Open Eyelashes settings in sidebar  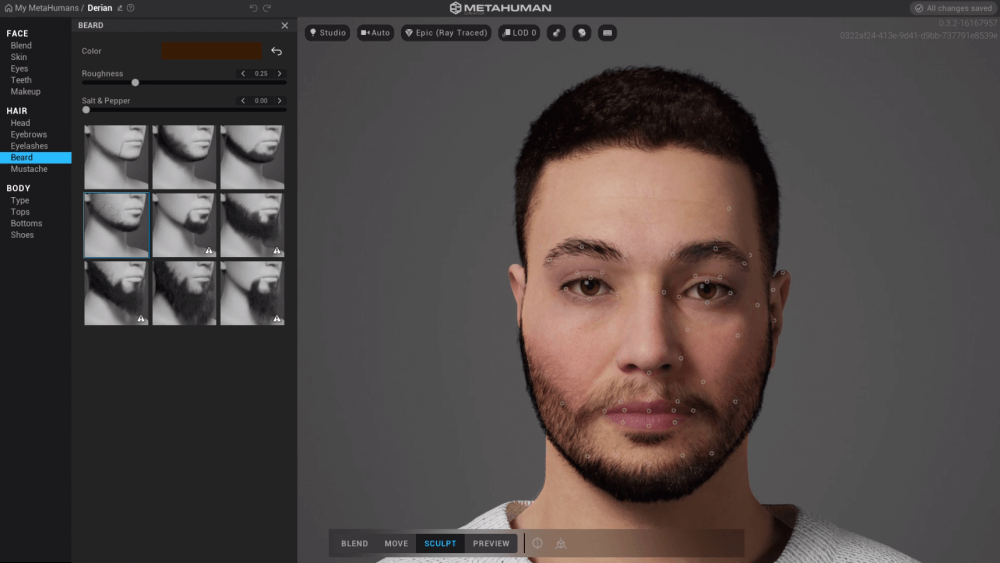click(x=29, y=145)
